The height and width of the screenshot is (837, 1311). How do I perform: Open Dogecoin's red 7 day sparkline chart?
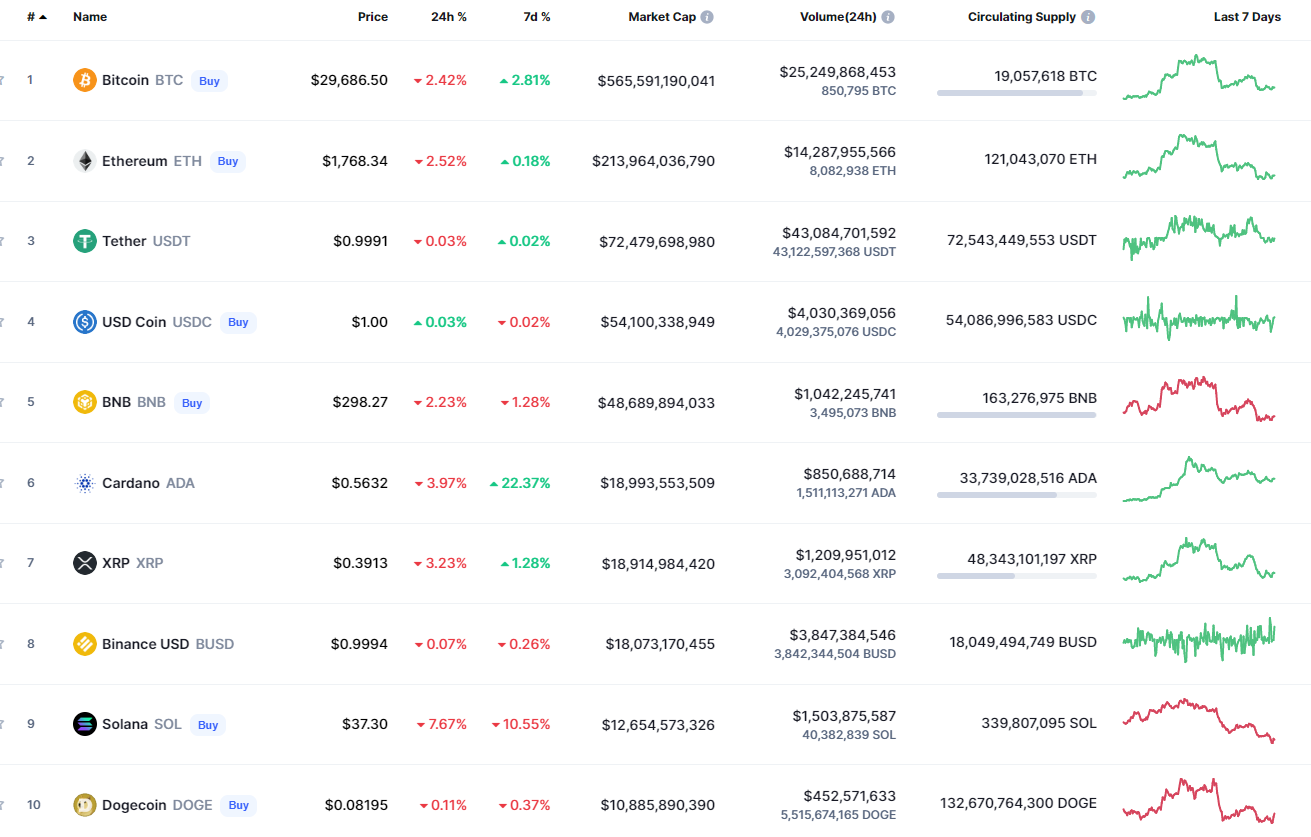(1199, 801)
